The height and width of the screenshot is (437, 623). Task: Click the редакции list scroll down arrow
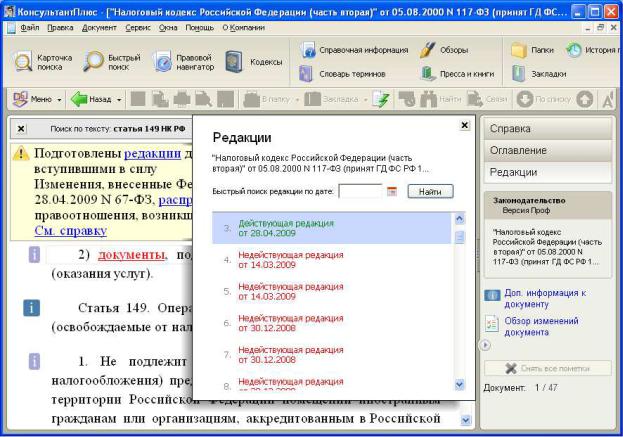point(459,384)
